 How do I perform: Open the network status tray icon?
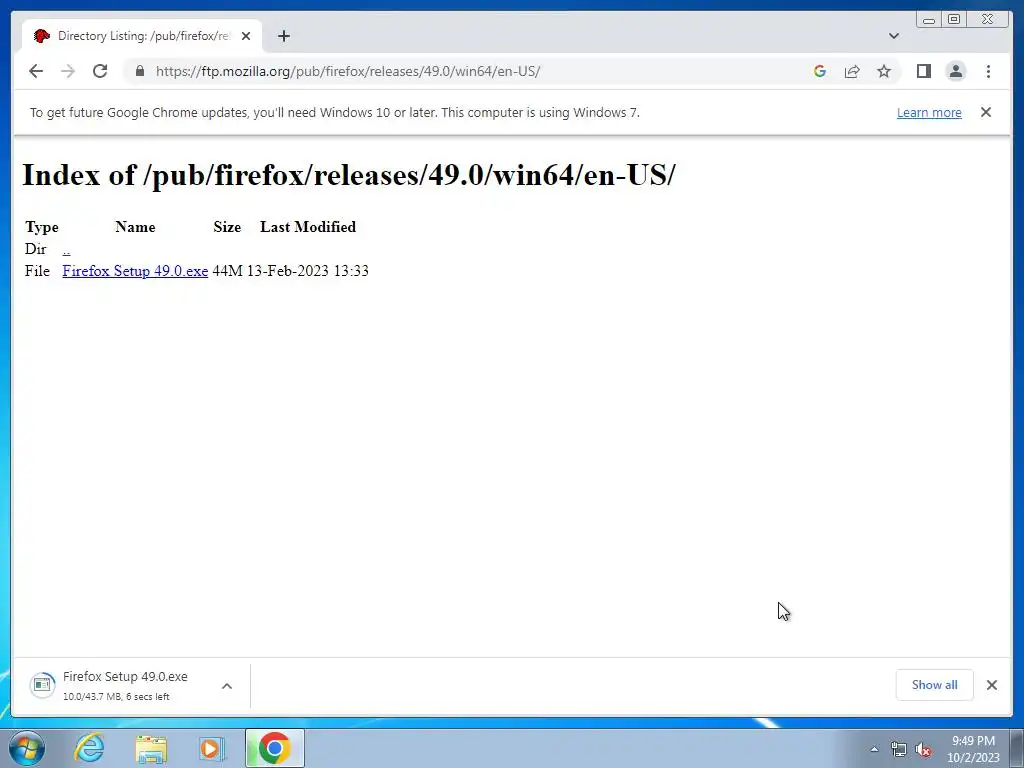click(x=899, y=750)
